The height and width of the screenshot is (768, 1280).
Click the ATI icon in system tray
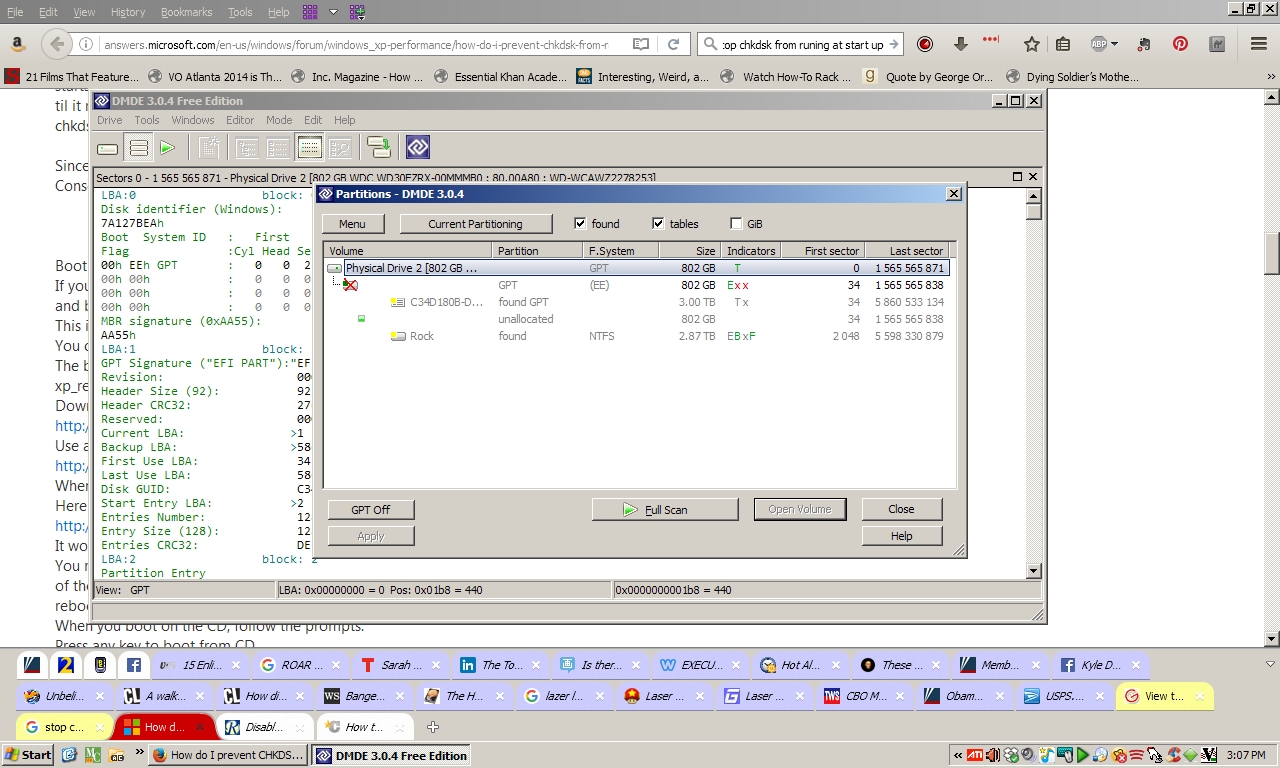click(974, 755)
